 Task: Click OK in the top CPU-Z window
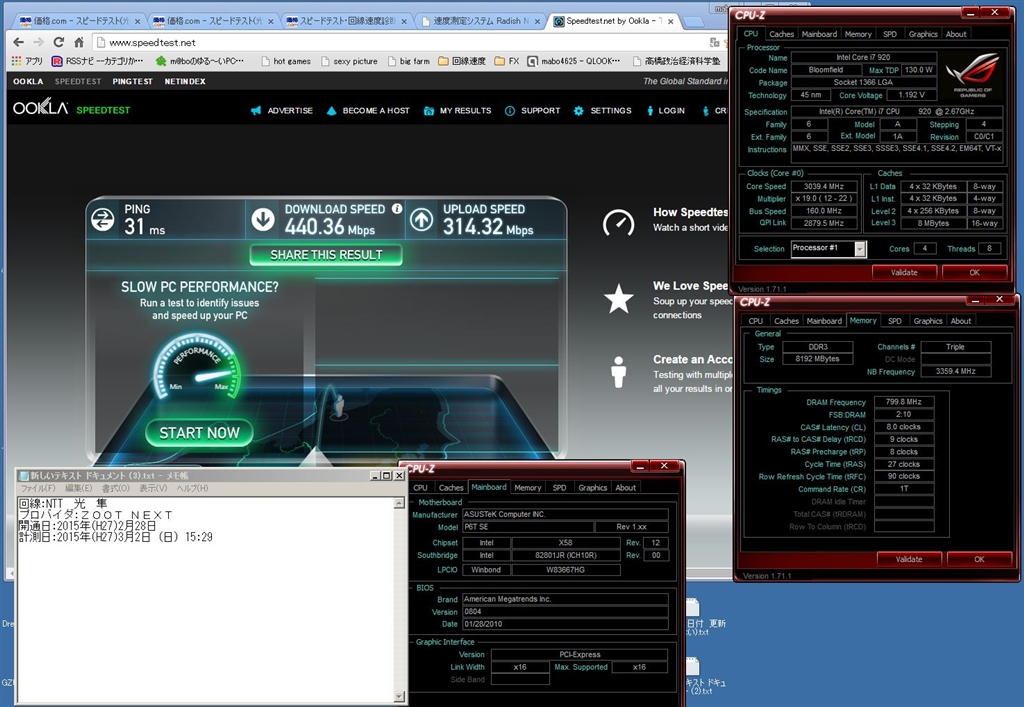(x=974, y=272)
